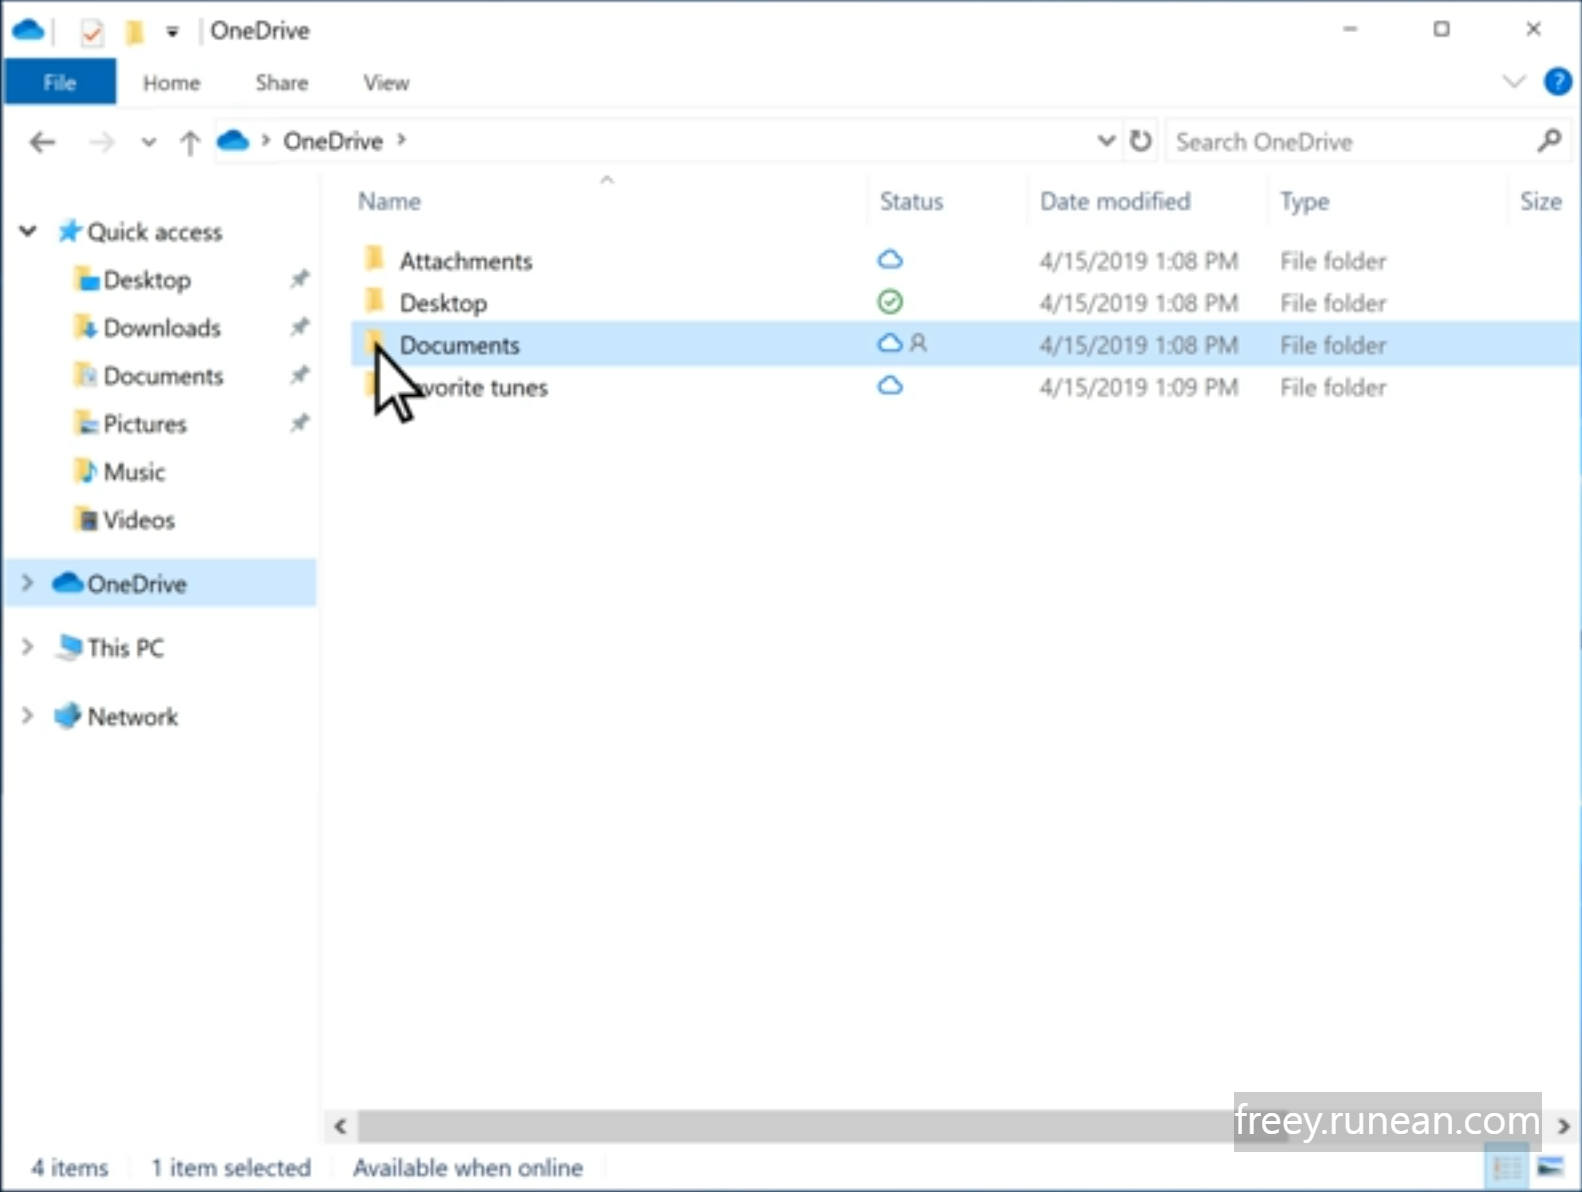1582x1192 pixels.
Task: Click the horizontal scrollbar left arrow
Action: (340, 1126)
